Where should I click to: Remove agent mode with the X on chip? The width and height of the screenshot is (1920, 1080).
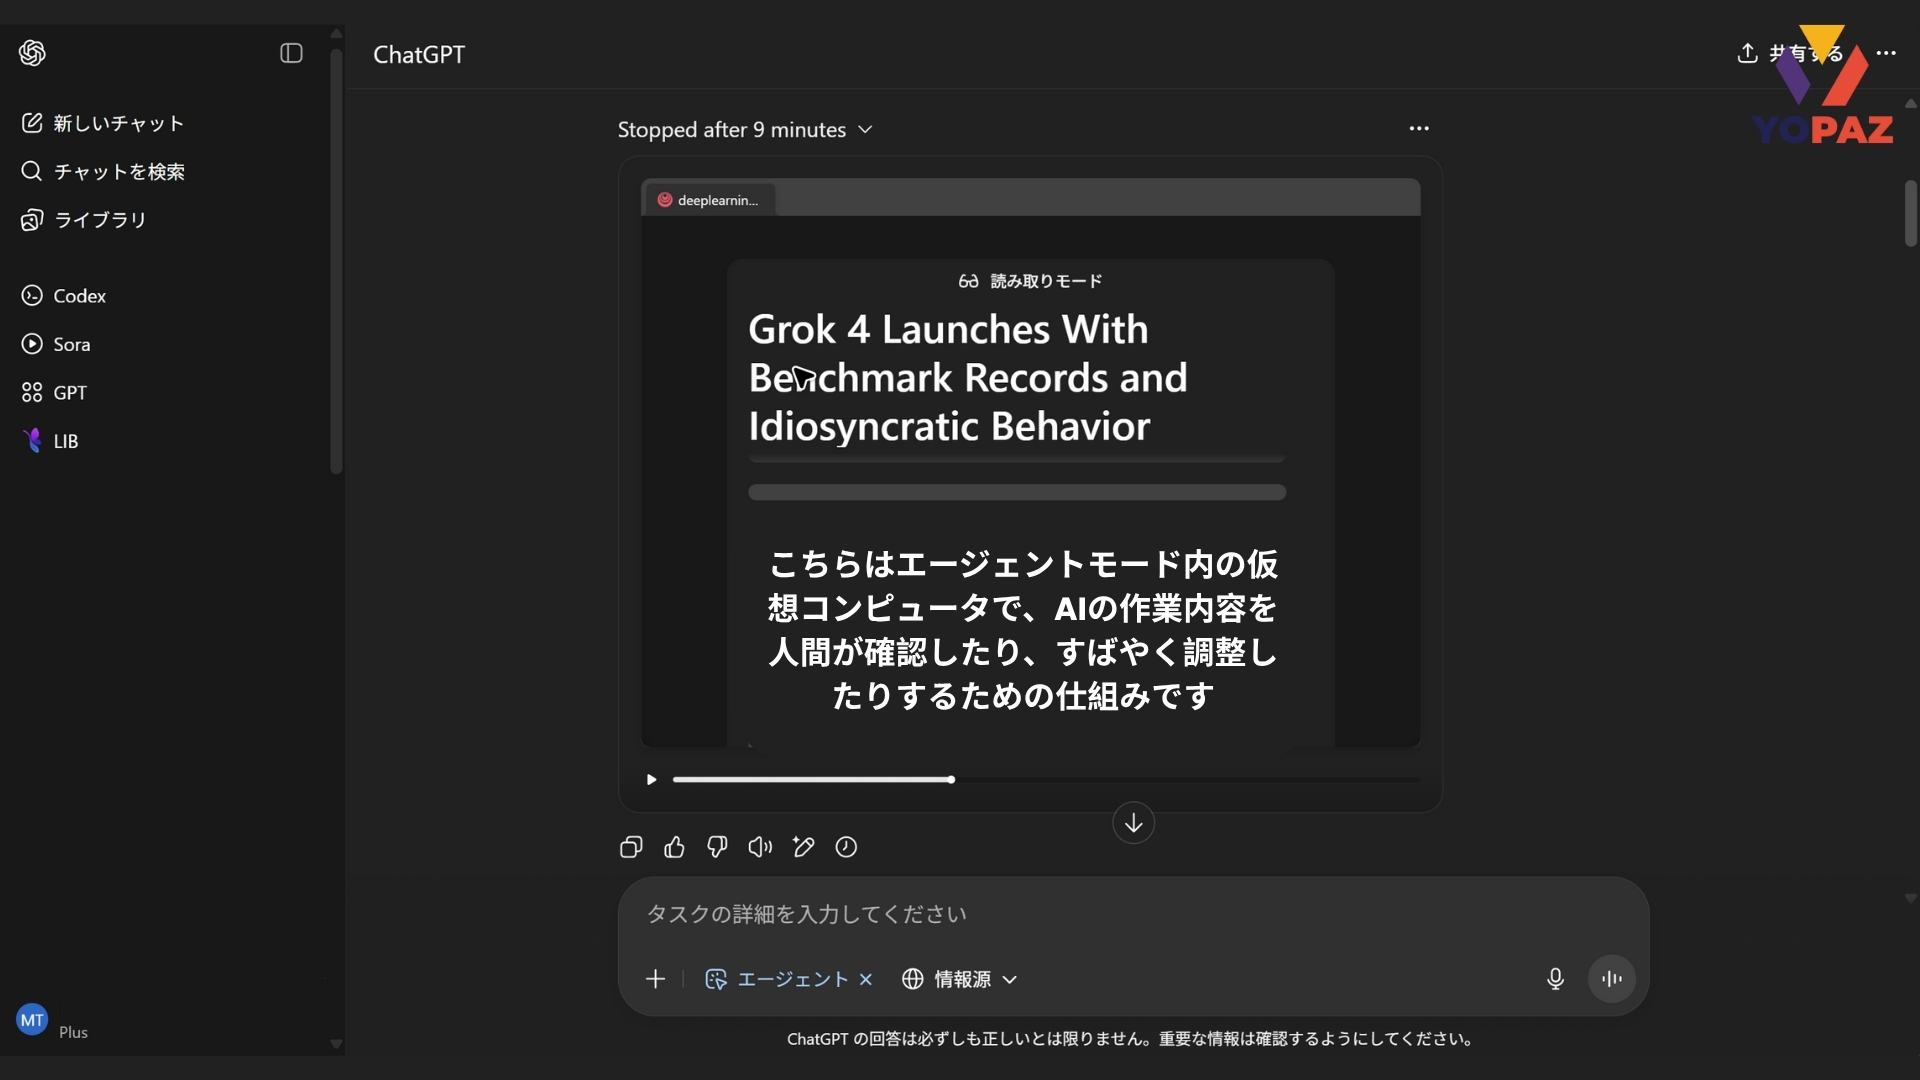[866, 980]
